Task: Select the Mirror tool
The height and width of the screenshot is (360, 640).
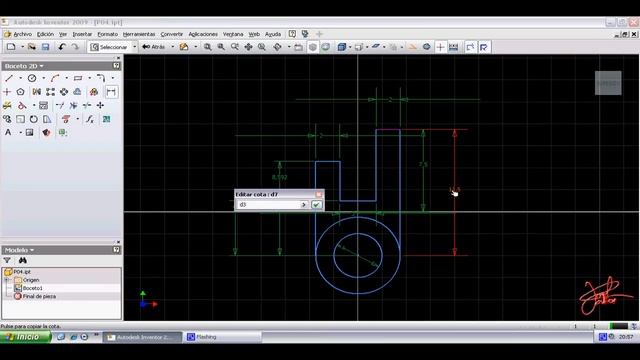Action: click(37, 92)
